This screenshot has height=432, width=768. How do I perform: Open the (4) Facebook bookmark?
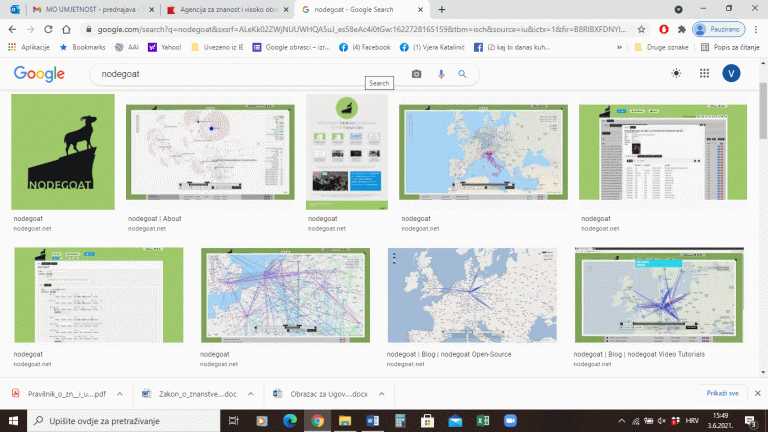click(365, 48)
